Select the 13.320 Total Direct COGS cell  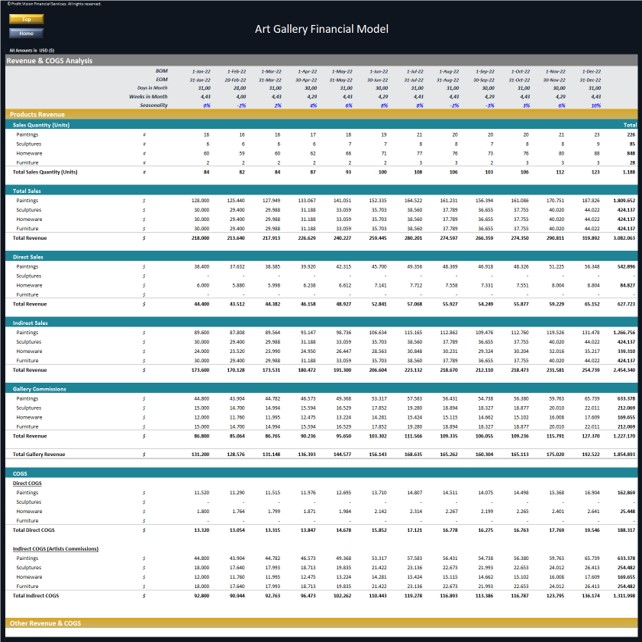click(201, 530)
